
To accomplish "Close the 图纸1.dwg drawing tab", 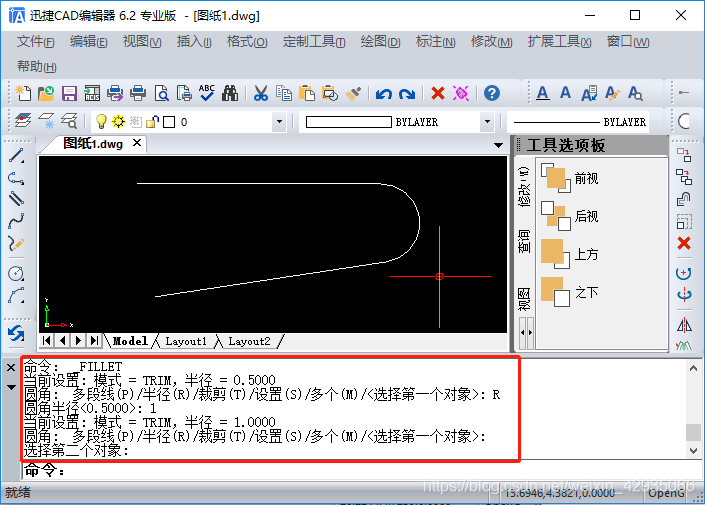I will click(137, 143).
